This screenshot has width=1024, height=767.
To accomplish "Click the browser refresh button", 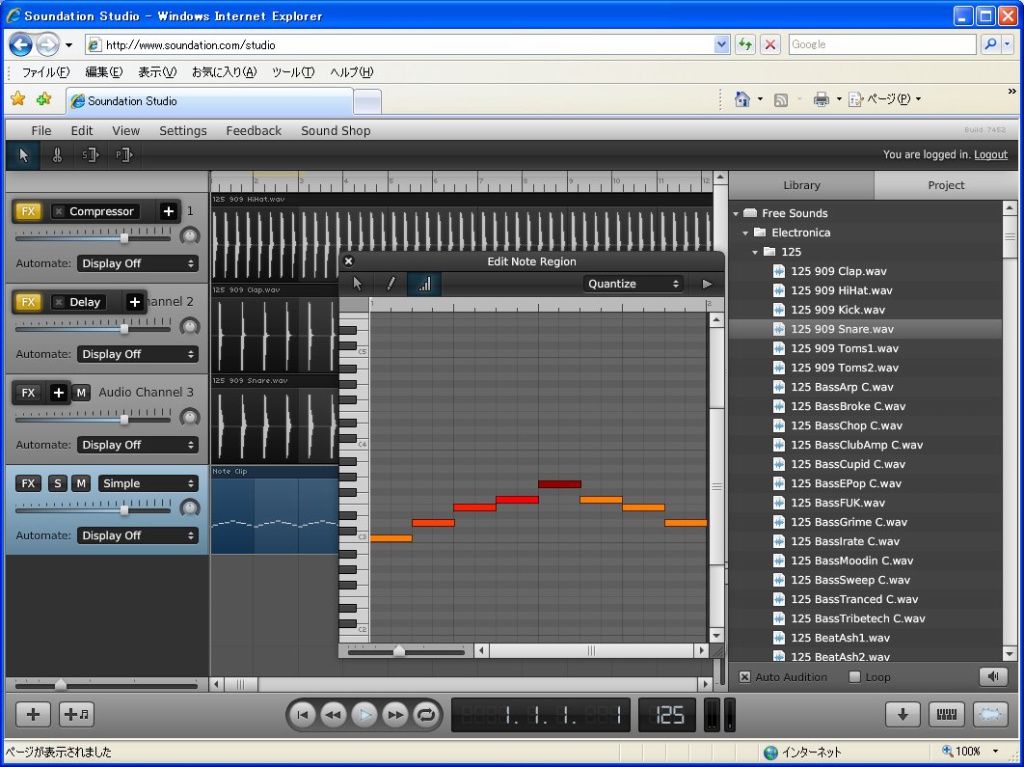I will (744, 44).
